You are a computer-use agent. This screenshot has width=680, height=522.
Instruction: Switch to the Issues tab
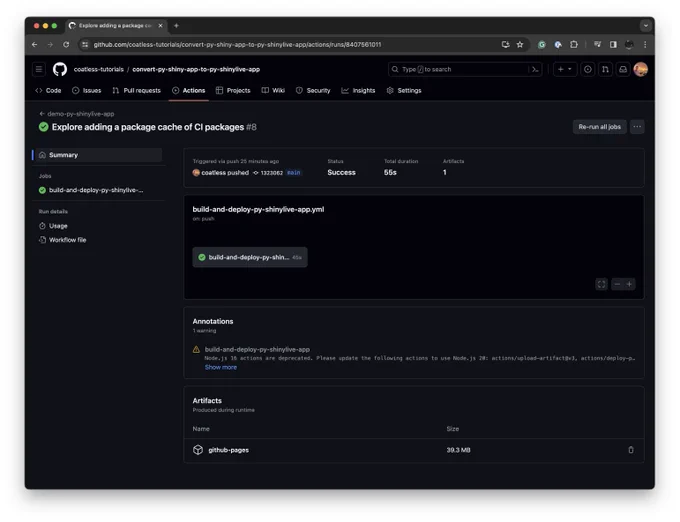click(87, 91)
